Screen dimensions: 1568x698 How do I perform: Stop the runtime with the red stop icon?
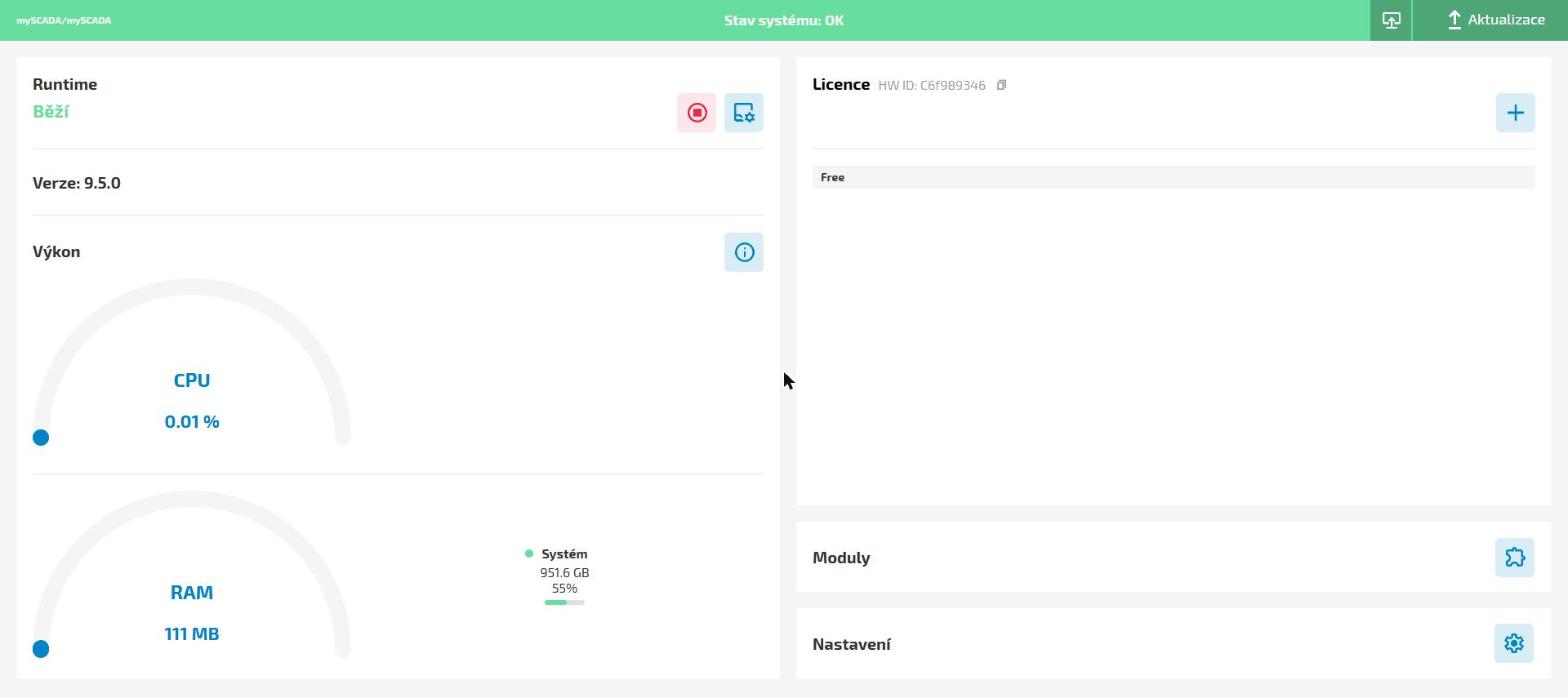coord(697,113)
